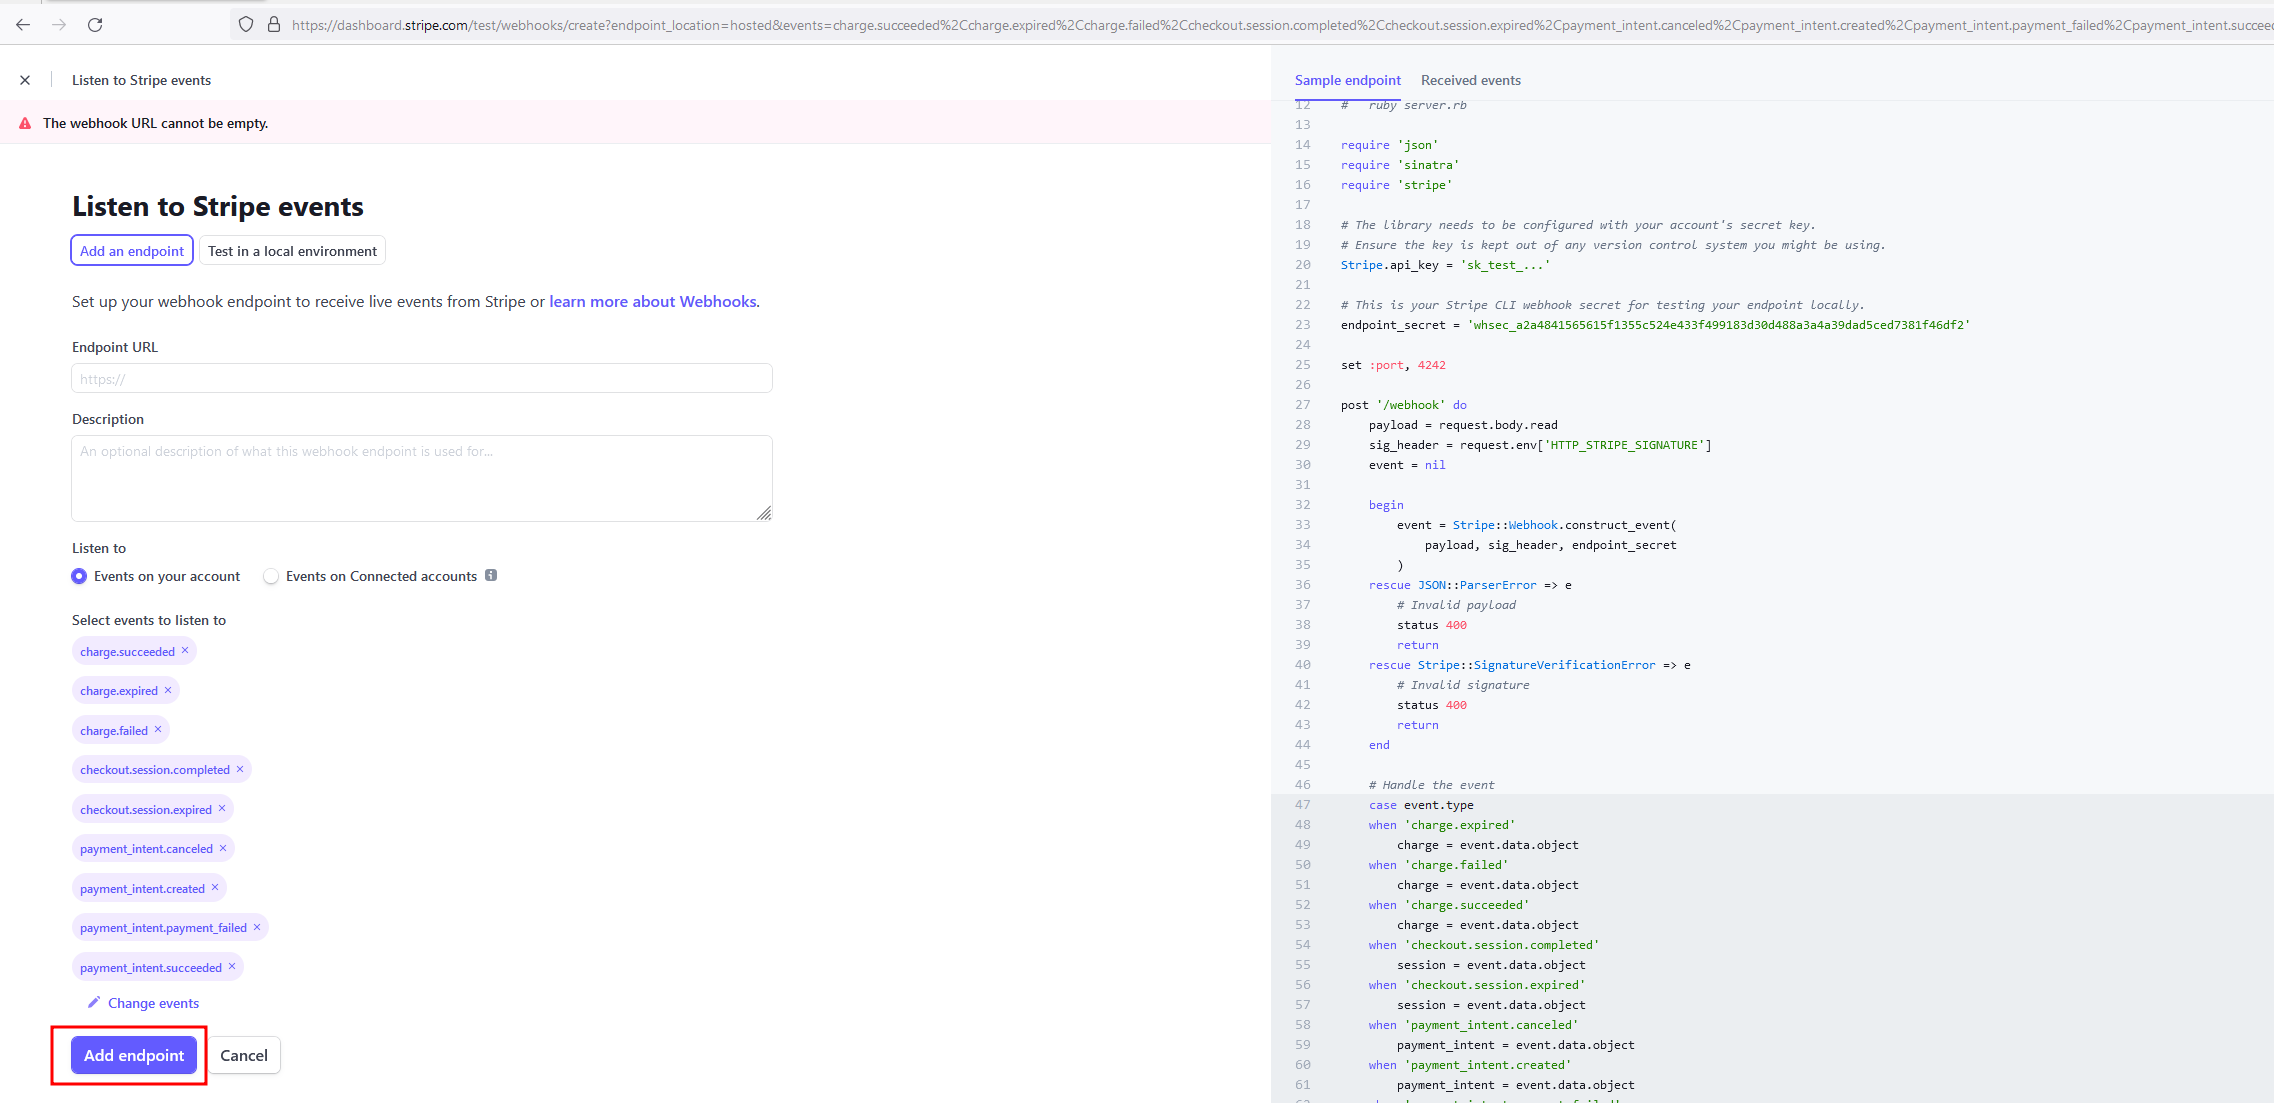Reload the page with refresh icon
2274x1103 pixels.
(95, 25)
